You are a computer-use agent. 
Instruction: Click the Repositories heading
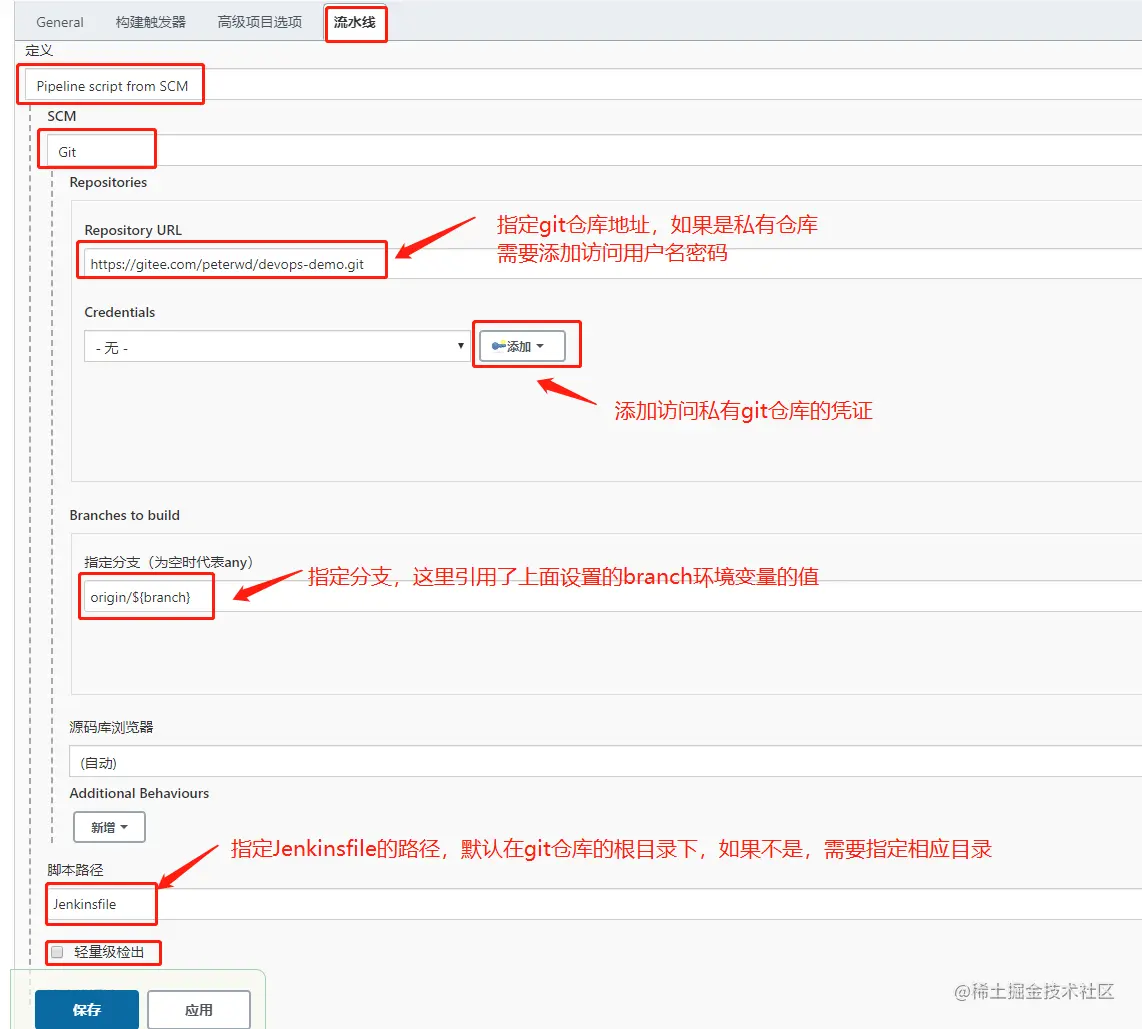point(108,182)
